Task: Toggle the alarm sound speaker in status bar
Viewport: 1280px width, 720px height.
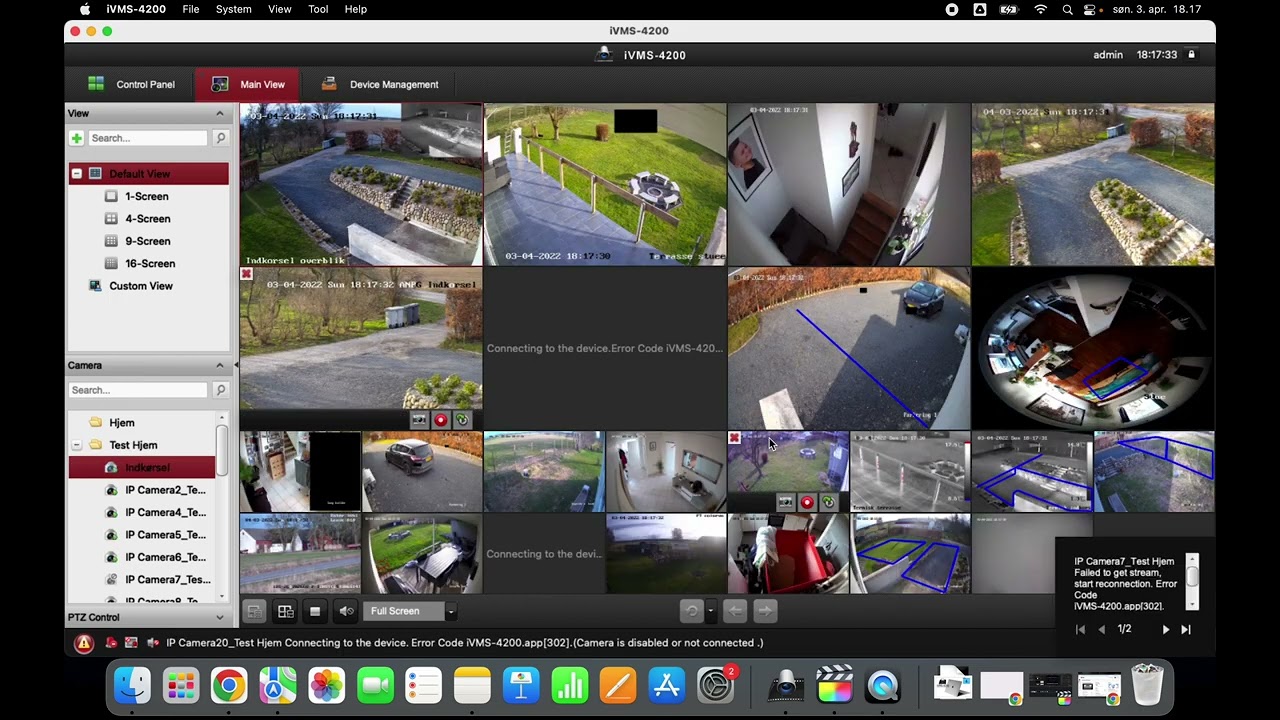Action: [152, 643]
